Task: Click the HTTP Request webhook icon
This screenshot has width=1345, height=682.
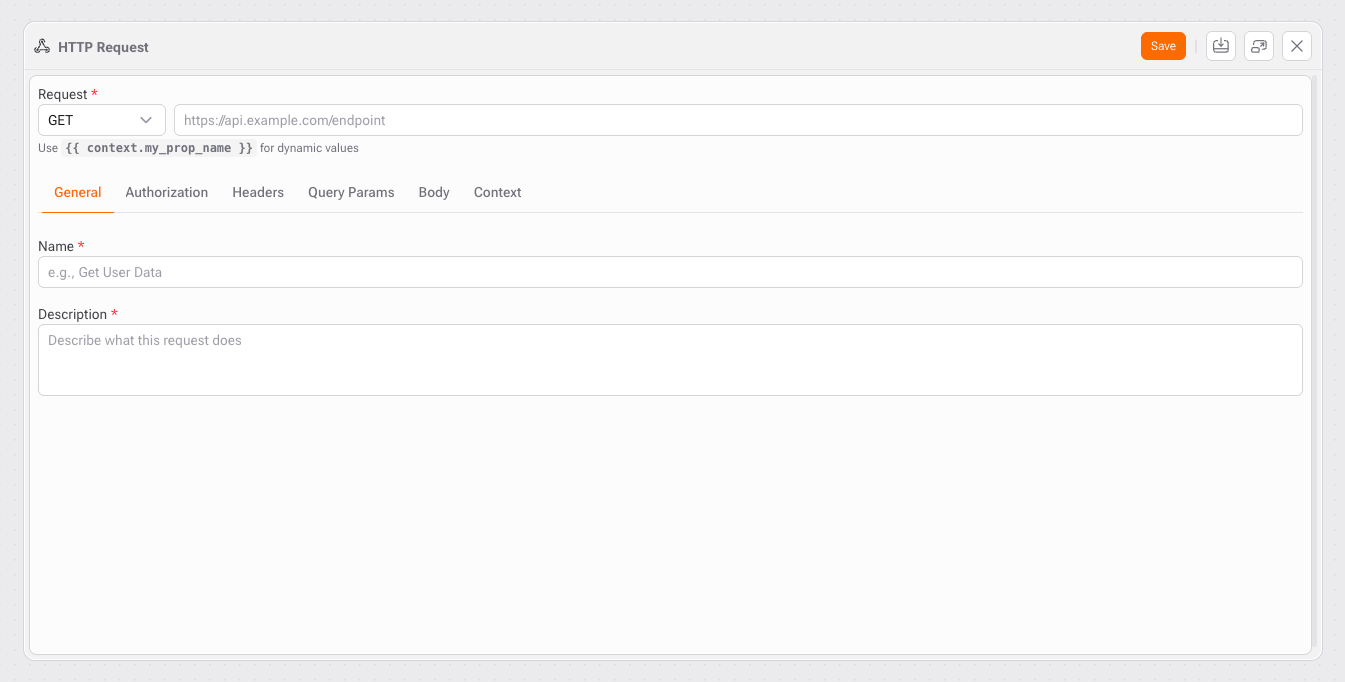Action: [x=42, y=47]
